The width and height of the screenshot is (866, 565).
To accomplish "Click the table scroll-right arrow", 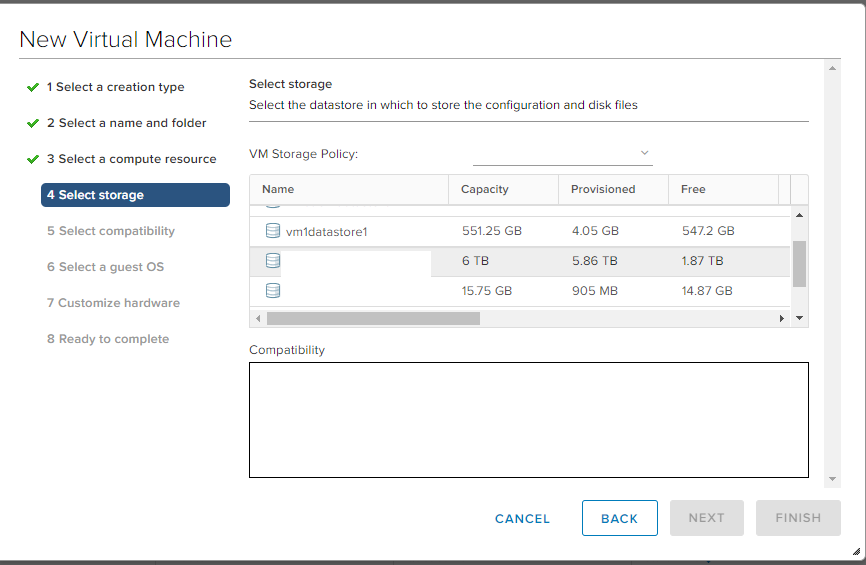I will [781, 318].
